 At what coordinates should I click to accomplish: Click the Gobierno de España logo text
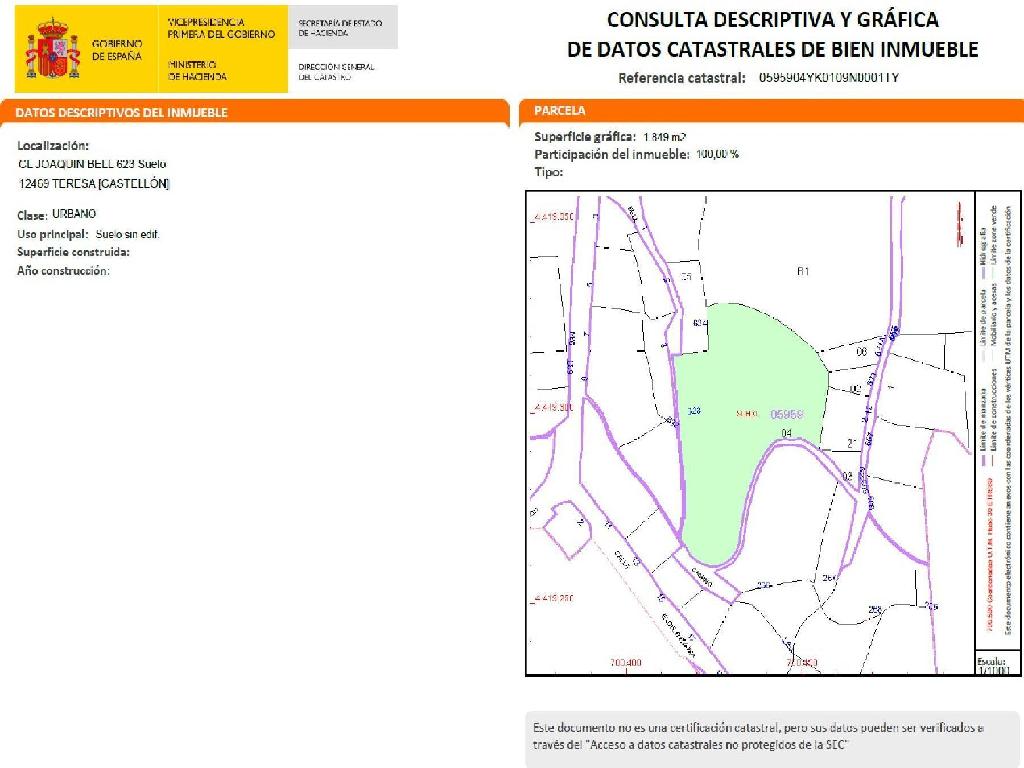click(x=117, y=50)
